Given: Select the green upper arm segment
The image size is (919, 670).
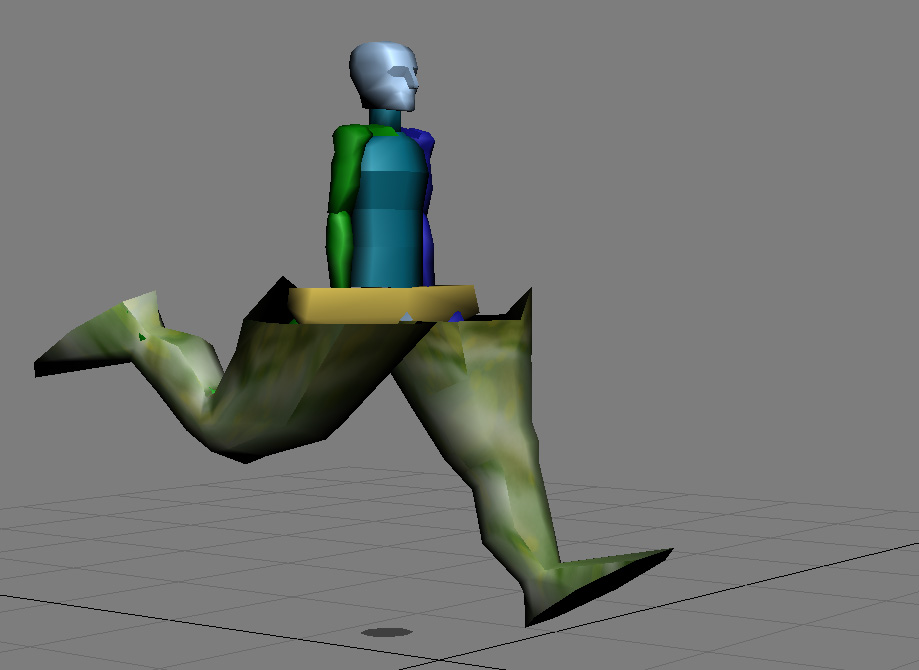Looking at the screenshot, I should click(x=349, y=168).
